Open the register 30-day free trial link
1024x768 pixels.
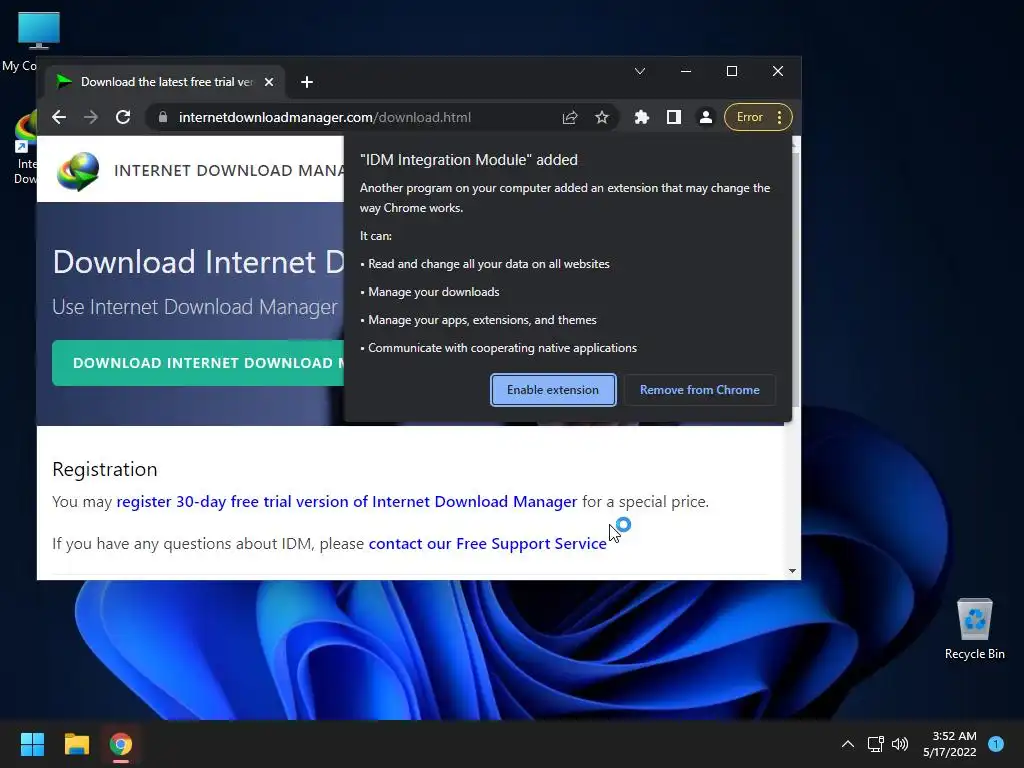pos(347,502)
